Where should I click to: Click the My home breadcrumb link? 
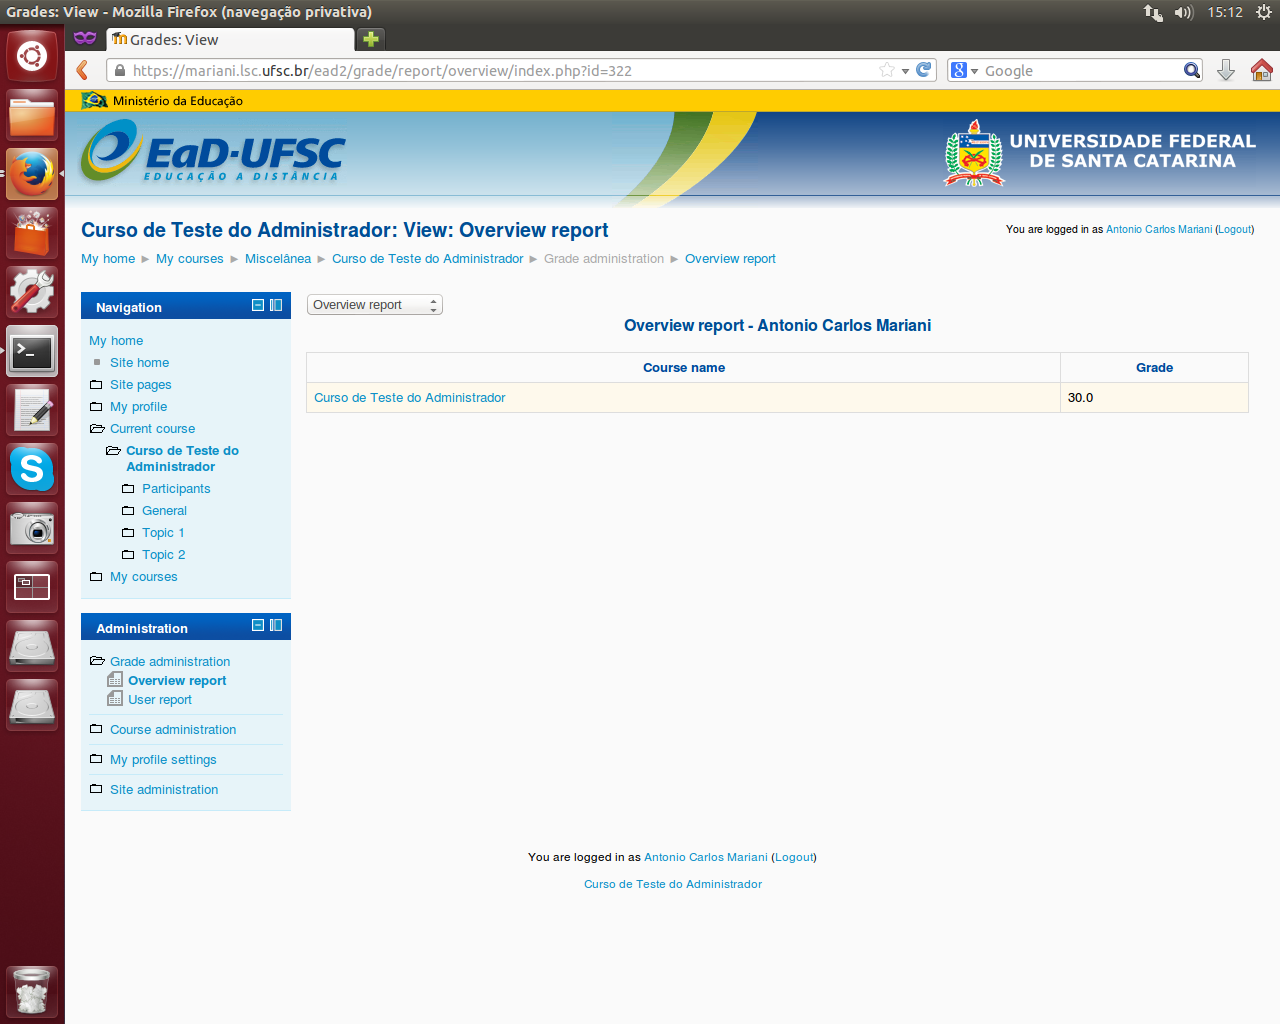tap(108, 258)
